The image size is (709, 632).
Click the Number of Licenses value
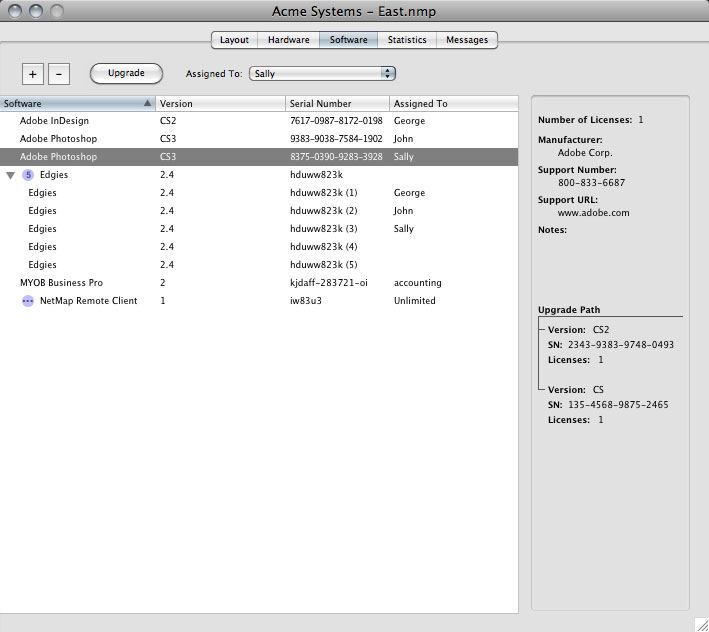[641, 120]
